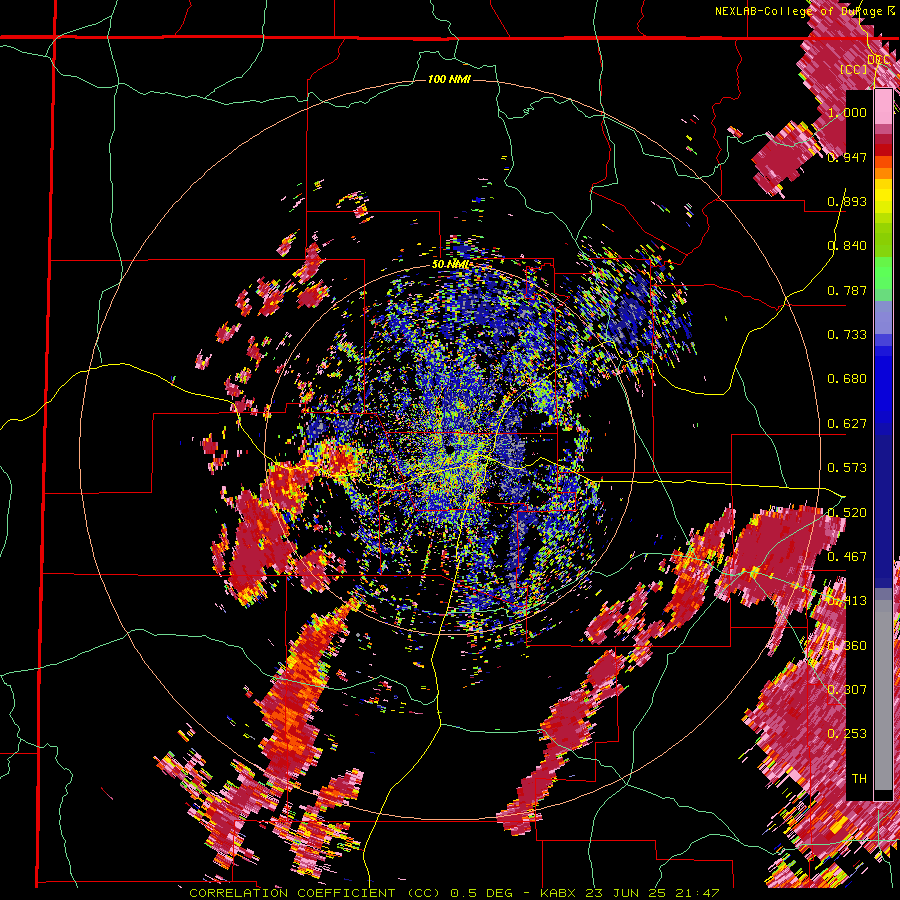The height and width of the screenshot is (900, 900).
Task: Click the 0.360 scale value
Action: [847, 645]
